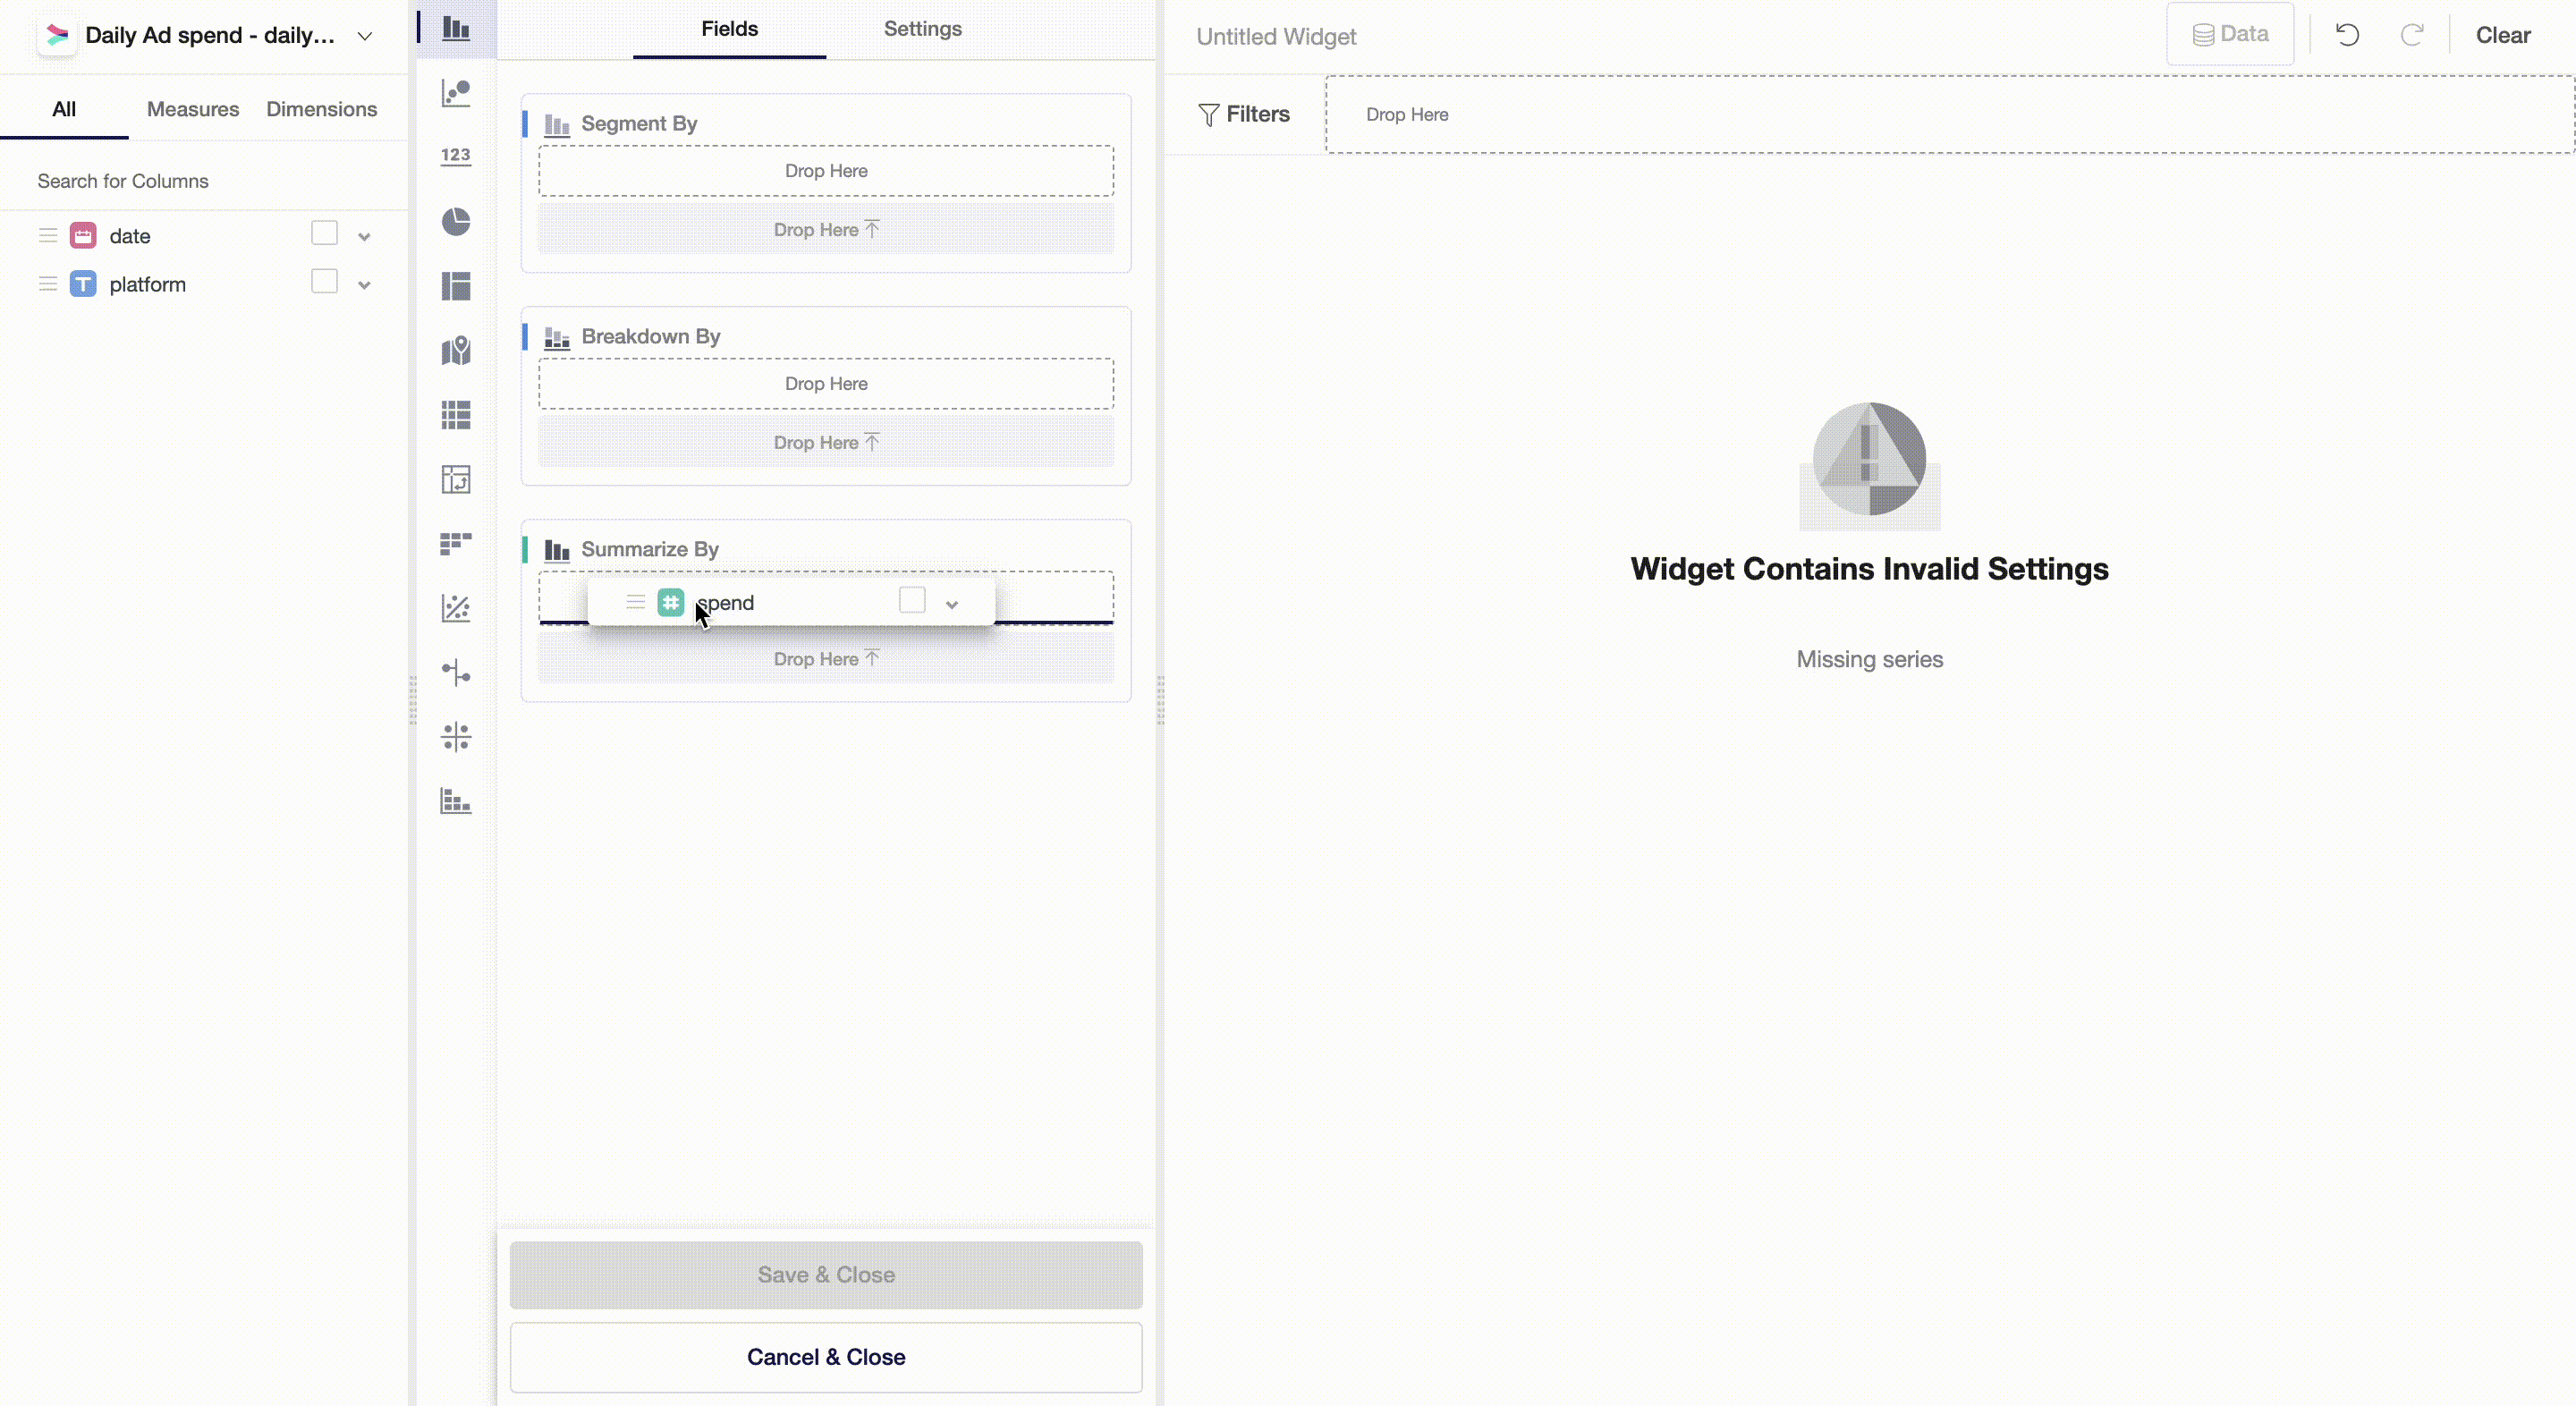Switch to the Settings tab
Screen dimensions: 2576x1406
click(x=922, y=29)
